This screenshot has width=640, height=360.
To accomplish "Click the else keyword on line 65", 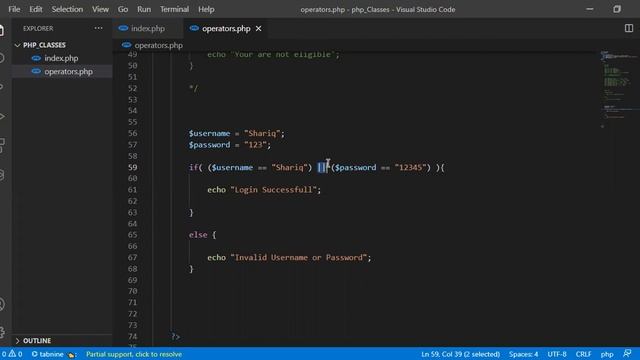I will click(198, 235).
